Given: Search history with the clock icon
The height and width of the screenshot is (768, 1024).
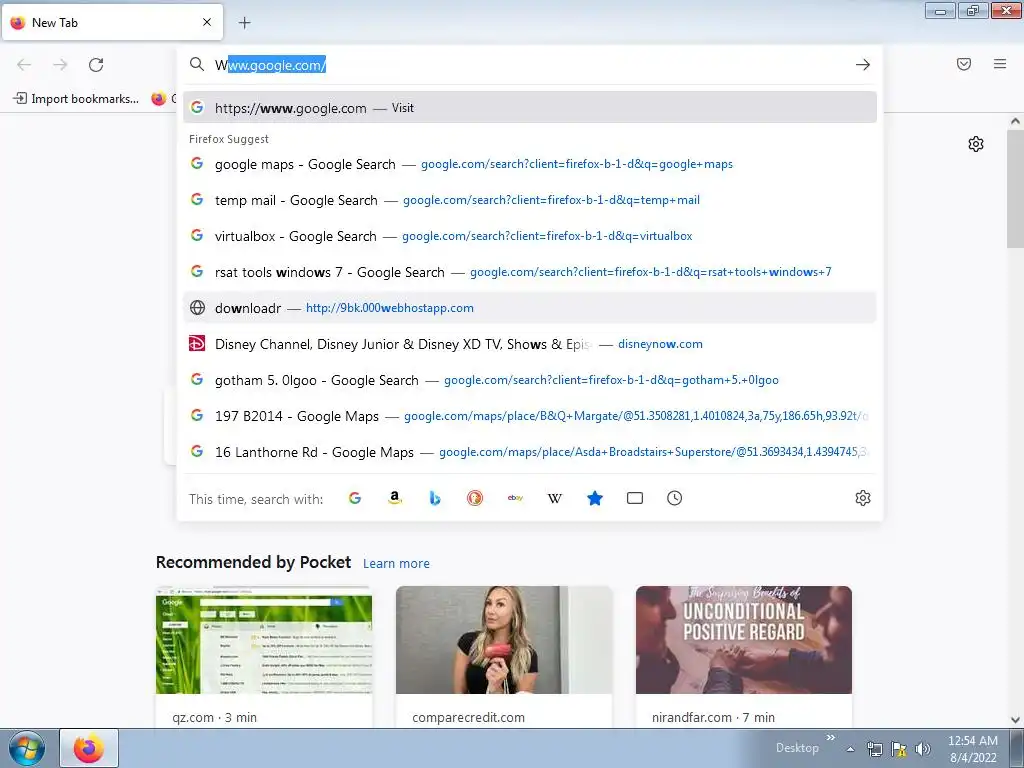Looking at the screenshot, I should pos(675,498).
